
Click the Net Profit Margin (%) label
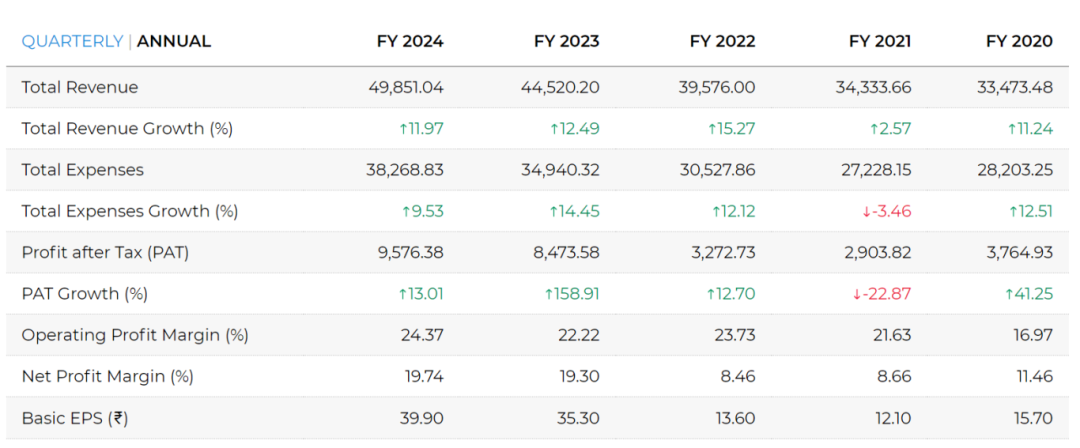coord(108,376)
